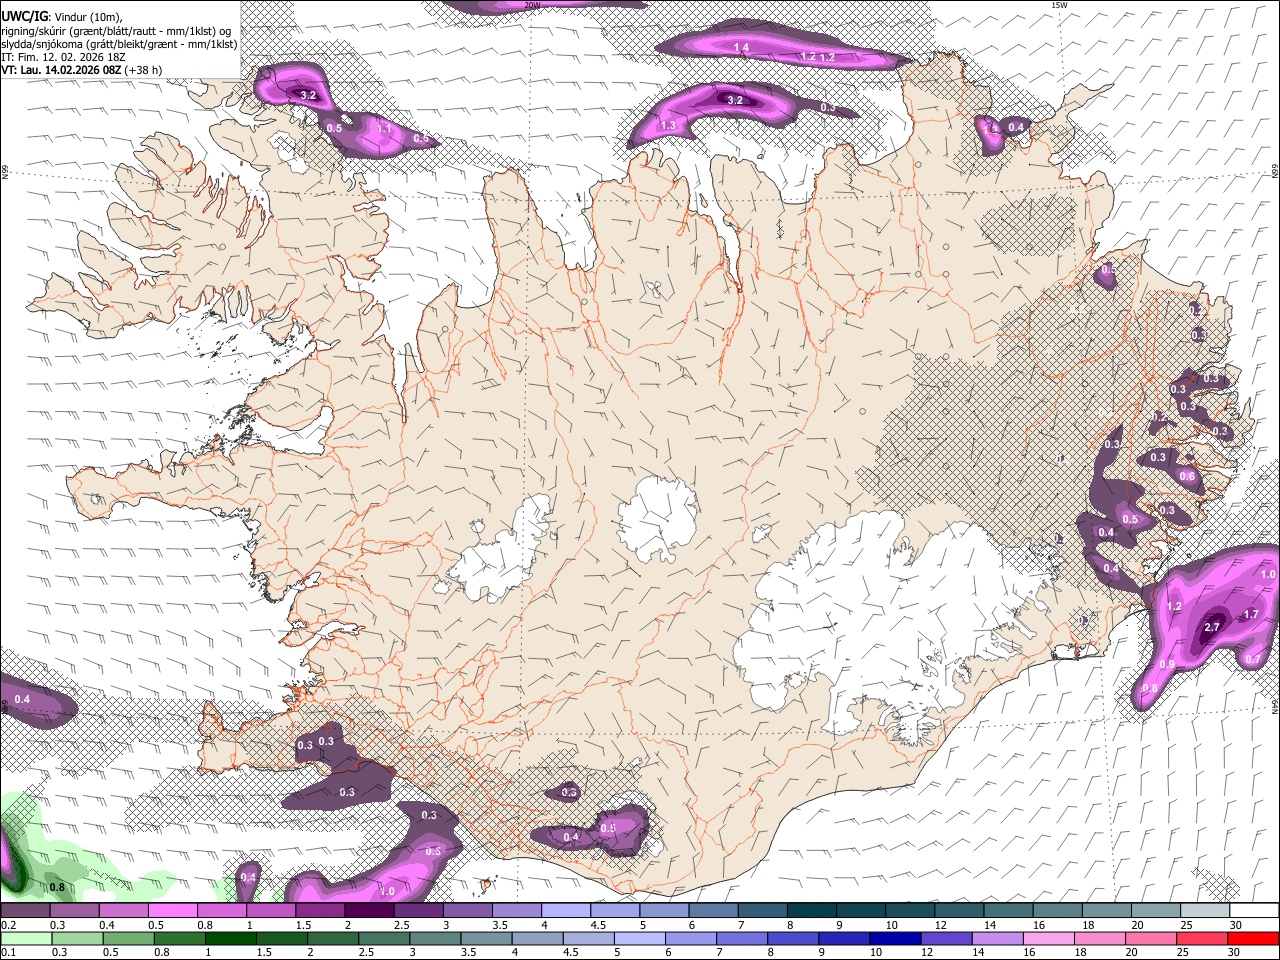Click the 15W longitude label on the map

[1060, 5]
